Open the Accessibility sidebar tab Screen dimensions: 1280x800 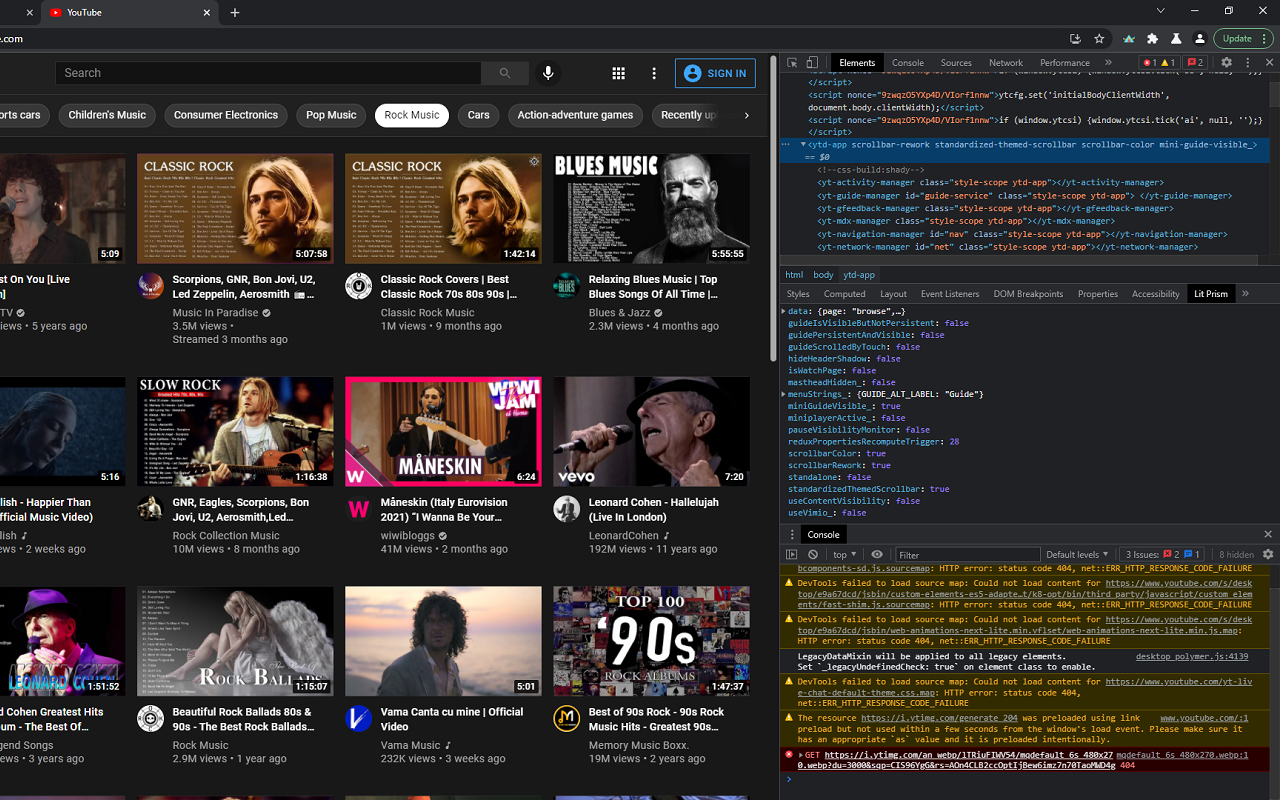(1156, 294)
